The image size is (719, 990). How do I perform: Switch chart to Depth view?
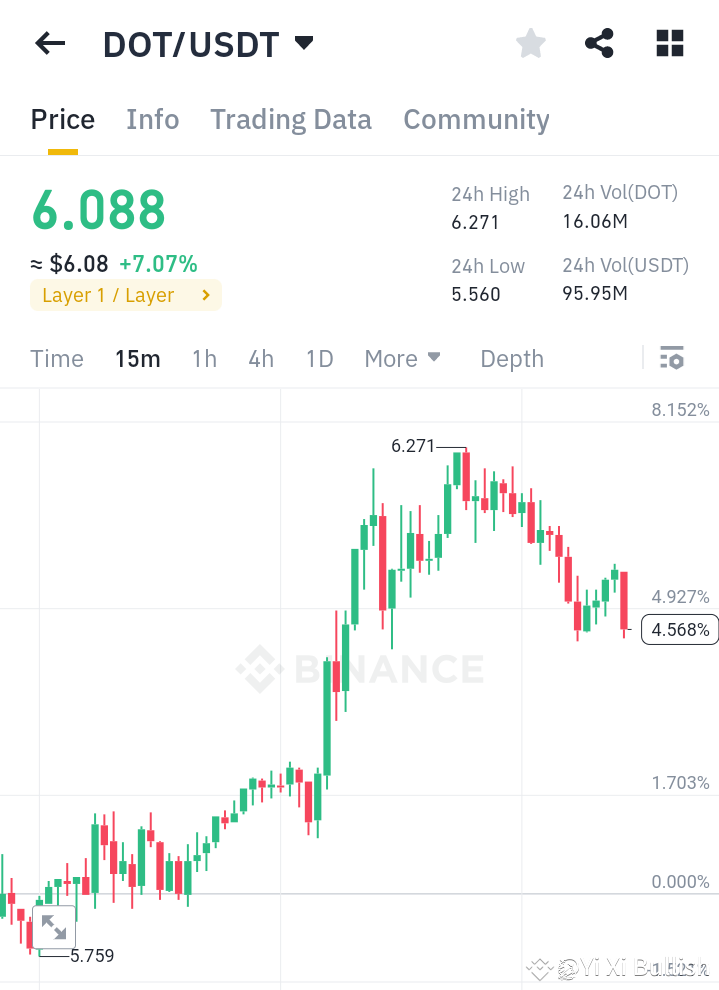pyautogui.click(x=511, y=358)
